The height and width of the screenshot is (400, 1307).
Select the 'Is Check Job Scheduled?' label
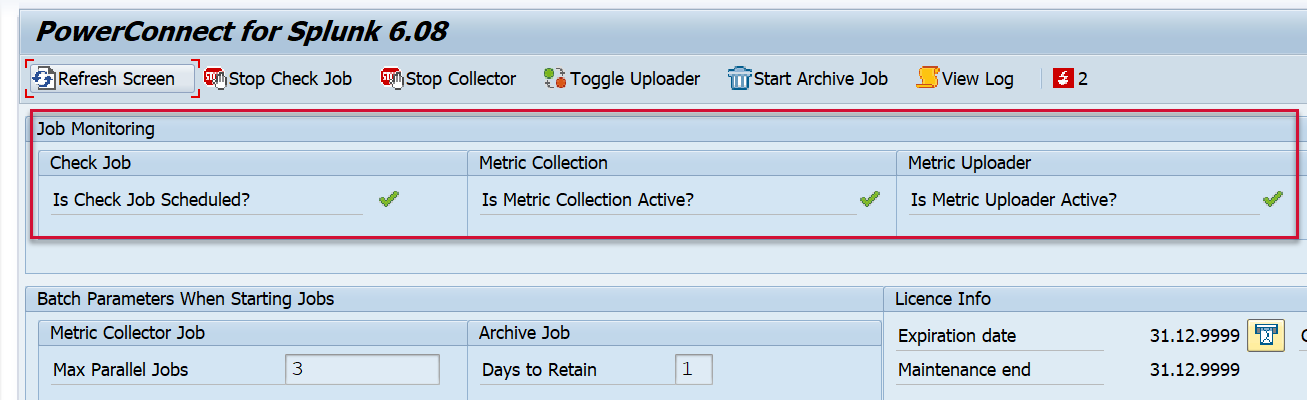(151, 200)
